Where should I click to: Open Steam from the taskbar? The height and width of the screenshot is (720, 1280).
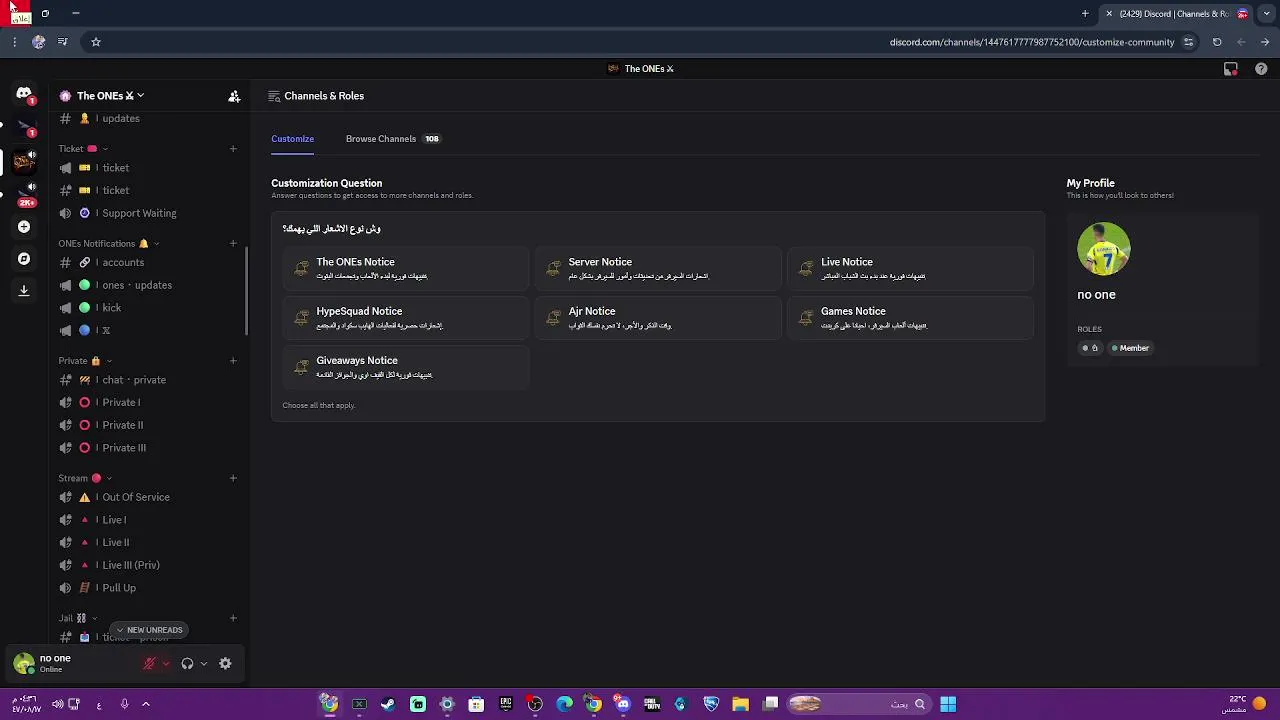pos(388,704)
